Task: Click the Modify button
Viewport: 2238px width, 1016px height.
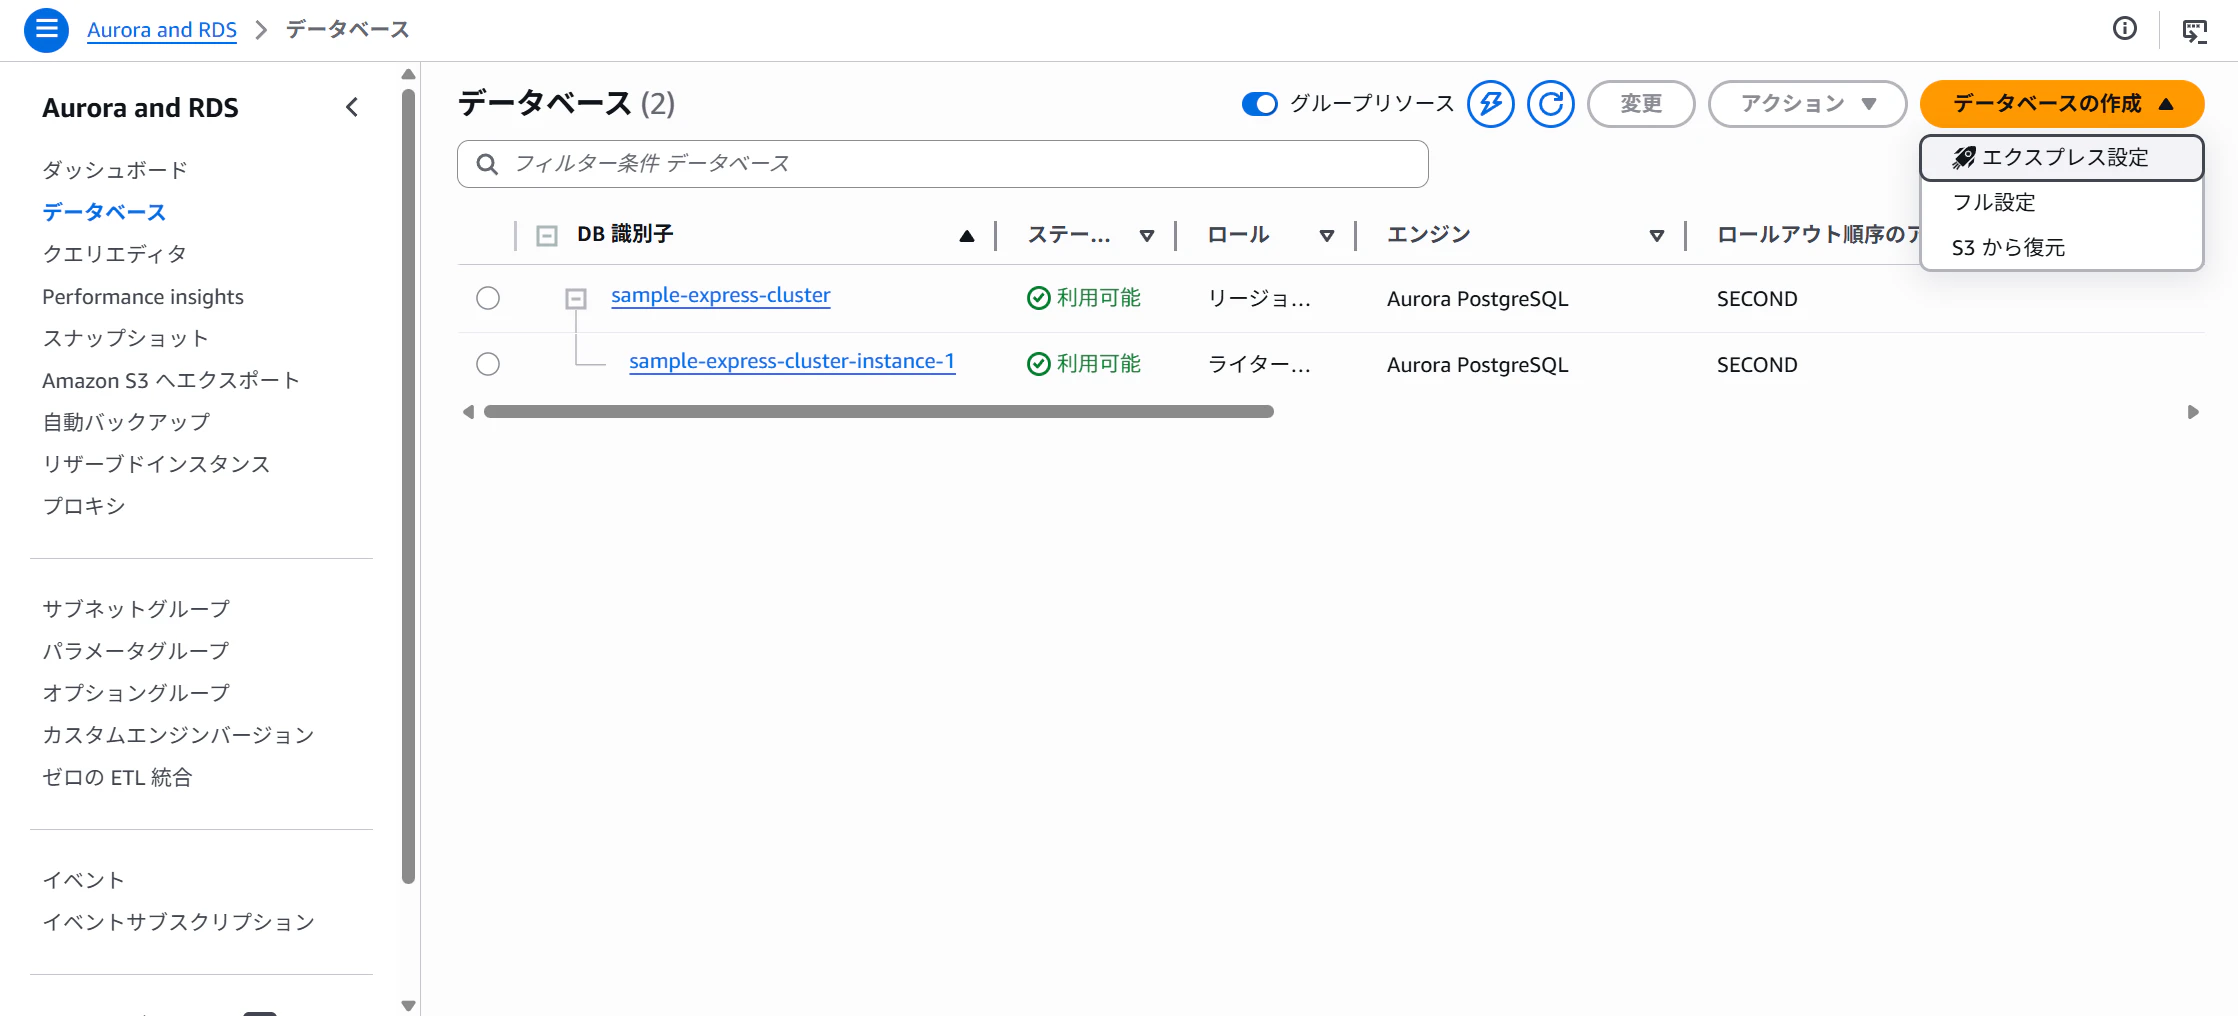Action: coord(1641,104)
